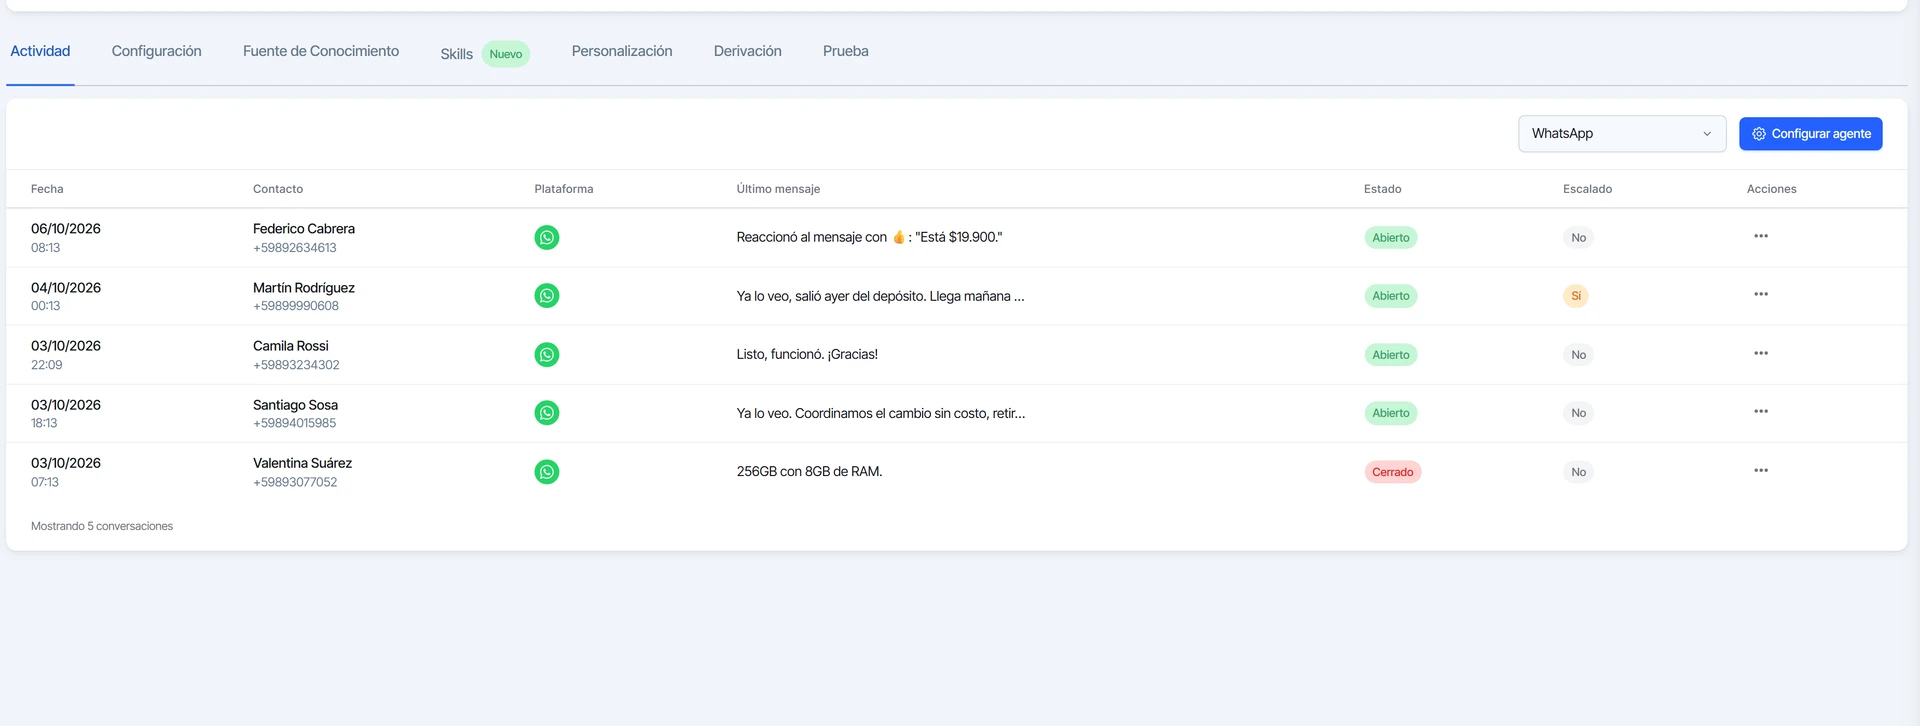Click the Fecha column header
This screenshot has height=726, width=1920.
tap(47, 189)
